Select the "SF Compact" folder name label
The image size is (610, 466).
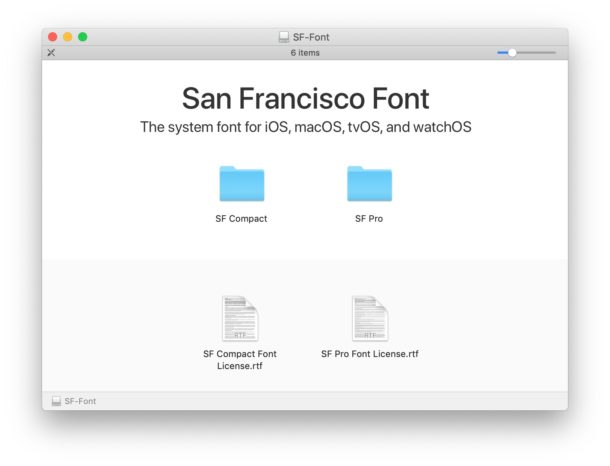tap(241, 218)
